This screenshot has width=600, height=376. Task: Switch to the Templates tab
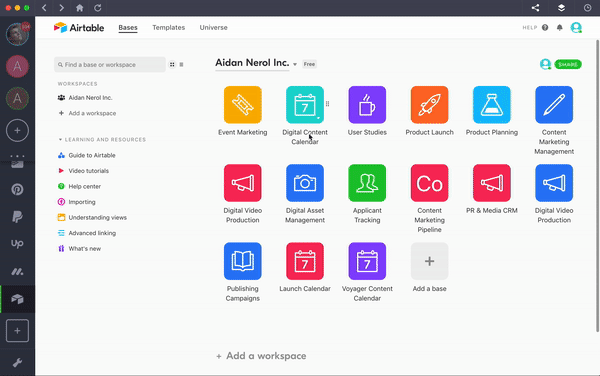[x=168, y=28]
